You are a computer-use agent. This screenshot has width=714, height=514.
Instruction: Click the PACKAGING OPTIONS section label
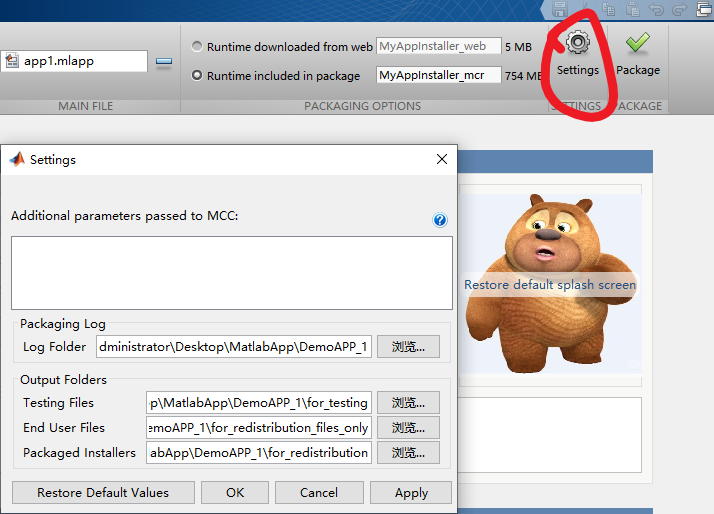[362, 106]
